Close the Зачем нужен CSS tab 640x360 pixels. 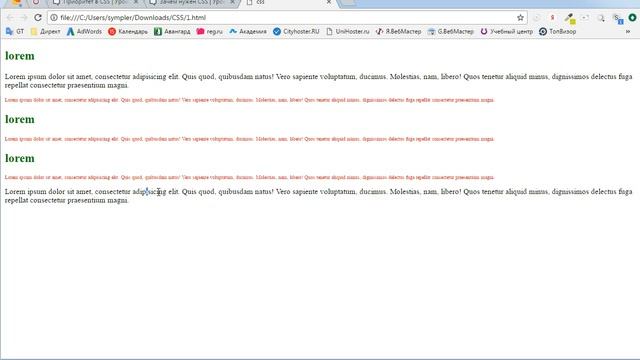point(232,2)
